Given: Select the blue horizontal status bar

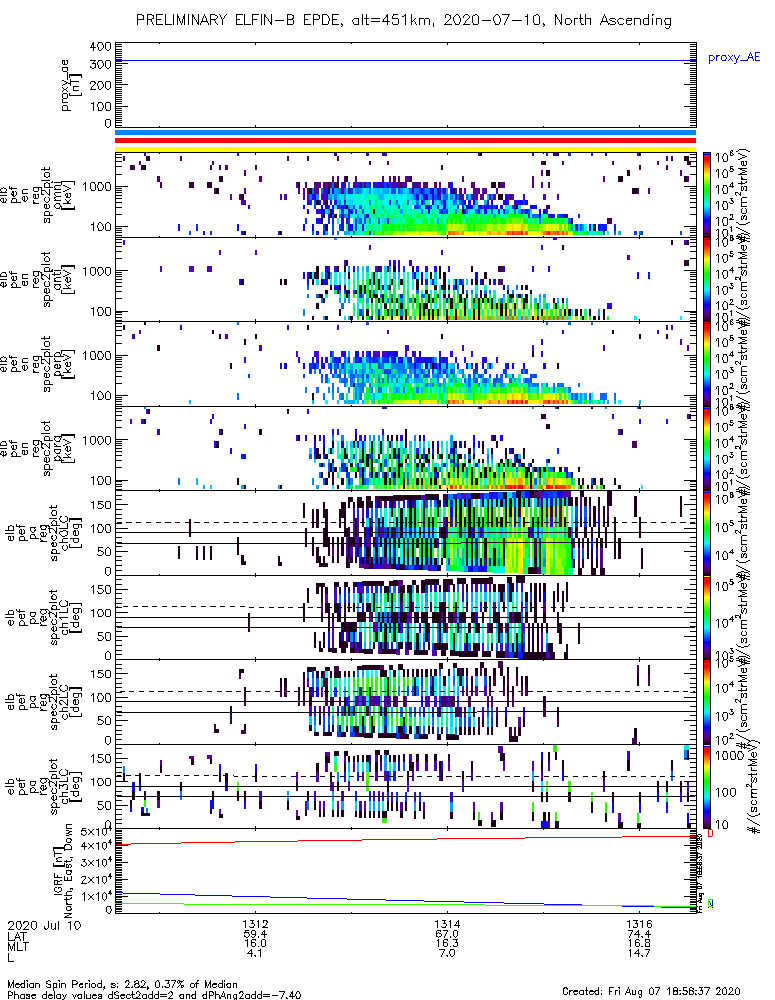Looking at the screenshot, I should click(x=406, y=133).
